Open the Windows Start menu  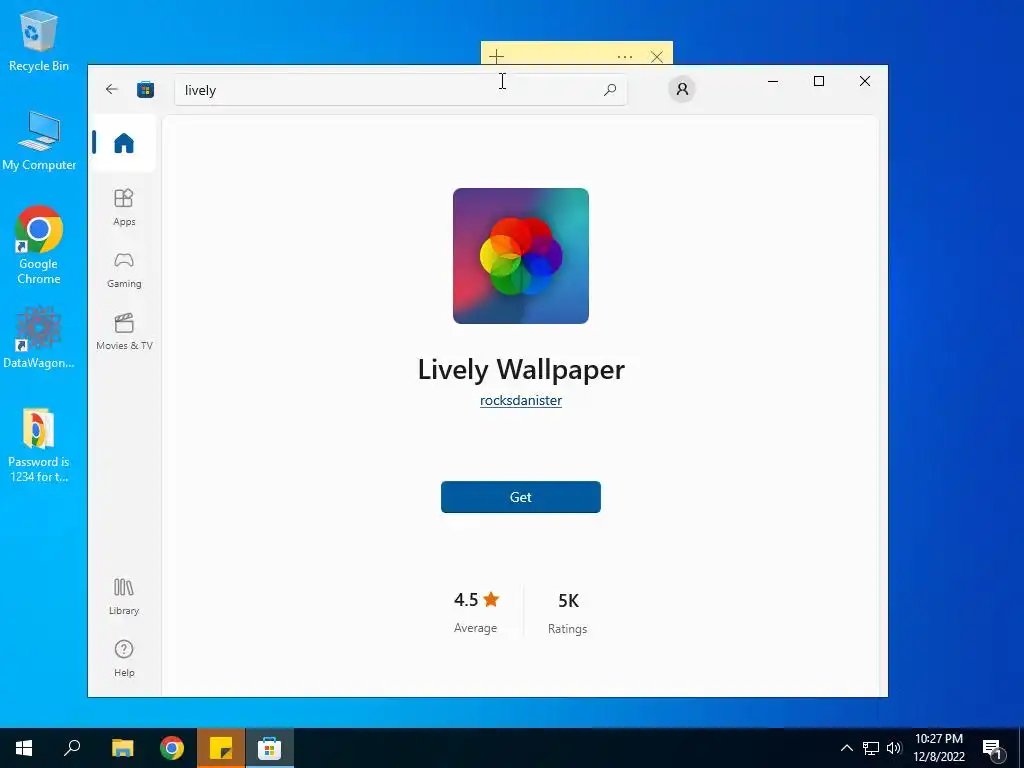[x=24, y=748]
